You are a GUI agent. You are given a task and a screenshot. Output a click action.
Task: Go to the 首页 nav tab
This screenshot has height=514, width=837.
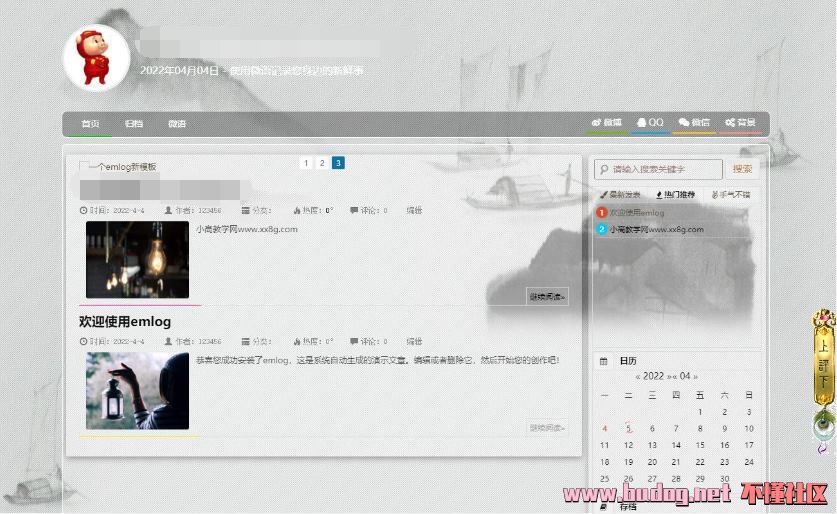pos(90,124)
